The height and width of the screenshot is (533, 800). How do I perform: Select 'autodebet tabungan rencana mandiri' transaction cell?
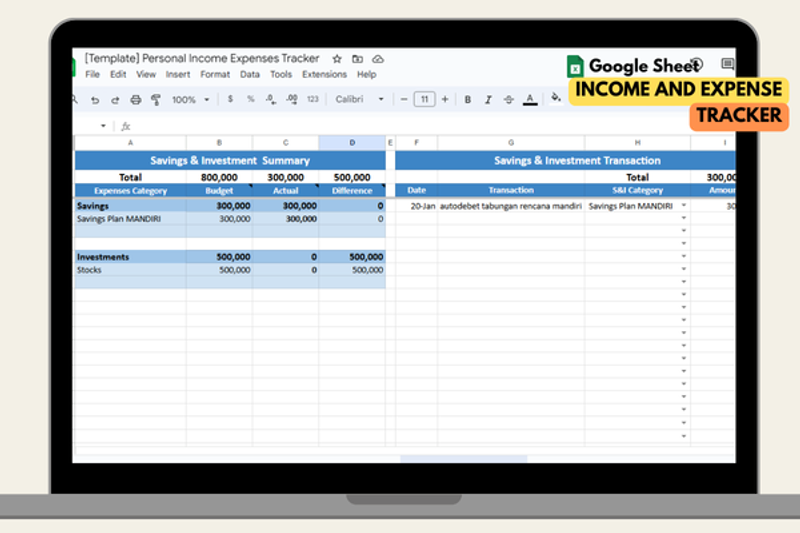[x=511, y=206]
